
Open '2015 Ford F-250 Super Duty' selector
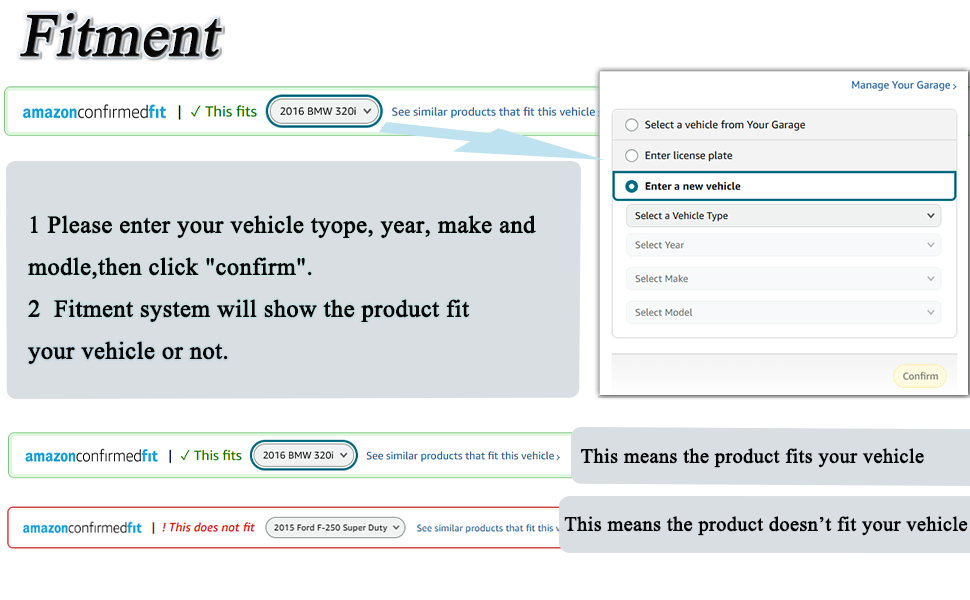[335, 528]
